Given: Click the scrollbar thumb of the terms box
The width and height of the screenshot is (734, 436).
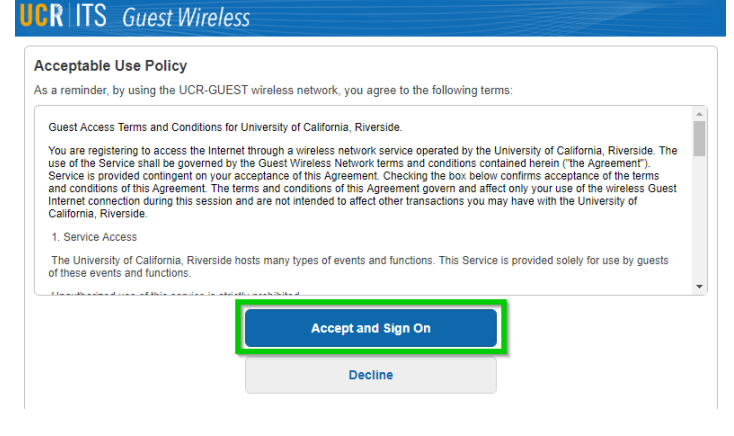Looking at the screenshot, I should (699, 138).
